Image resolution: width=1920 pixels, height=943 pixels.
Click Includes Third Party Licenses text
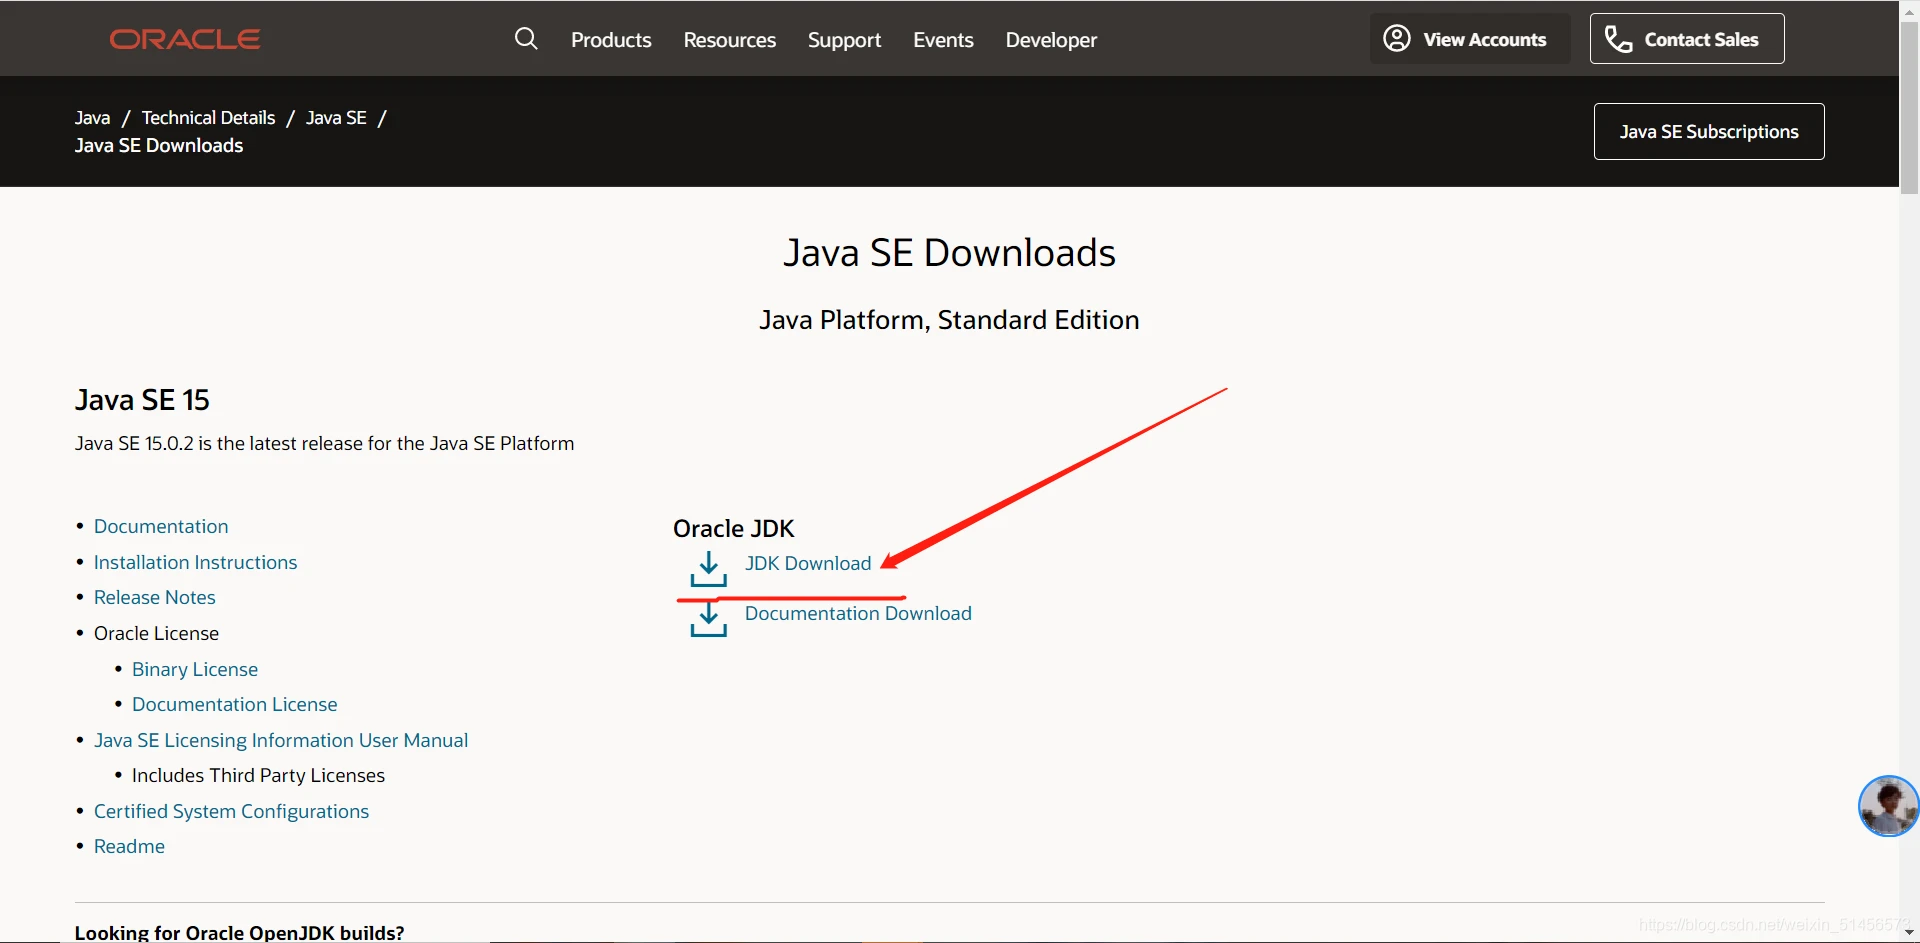(x=258, y=775)
